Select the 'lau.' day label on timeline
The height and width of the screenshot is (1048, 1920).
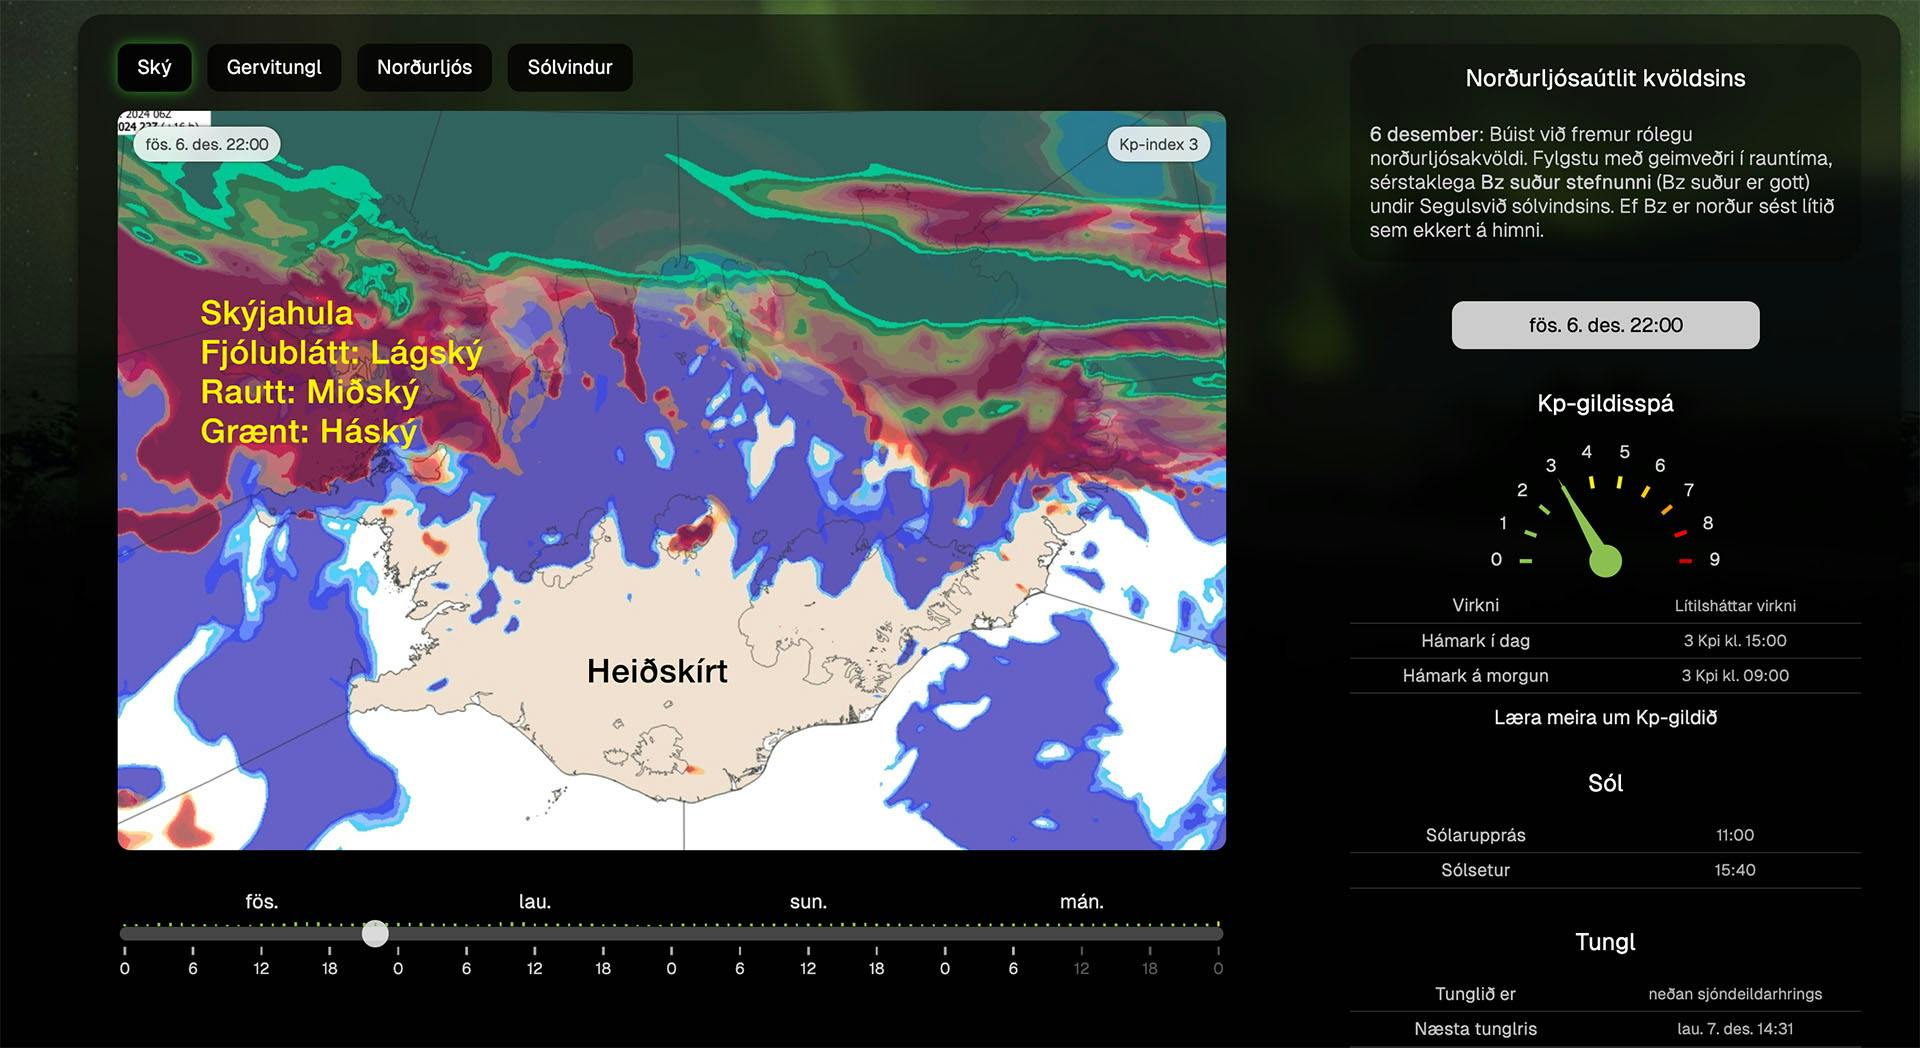point(535,901)
